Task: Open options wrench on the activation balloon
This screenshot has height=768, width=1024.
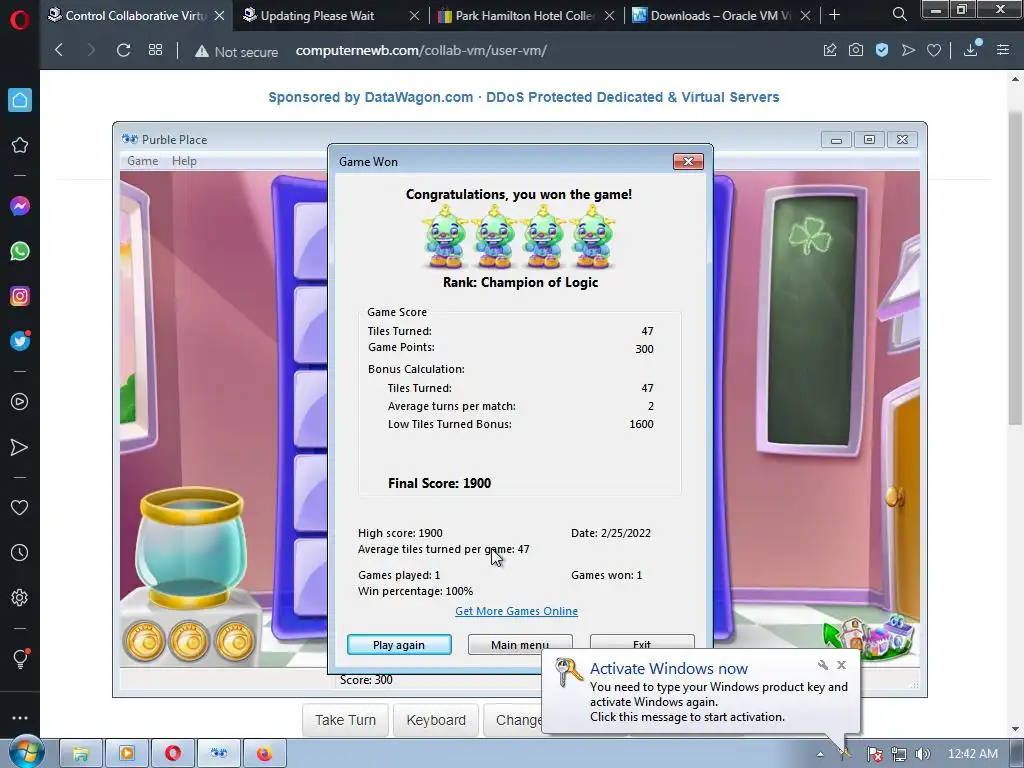Action: tap(823, 665)
